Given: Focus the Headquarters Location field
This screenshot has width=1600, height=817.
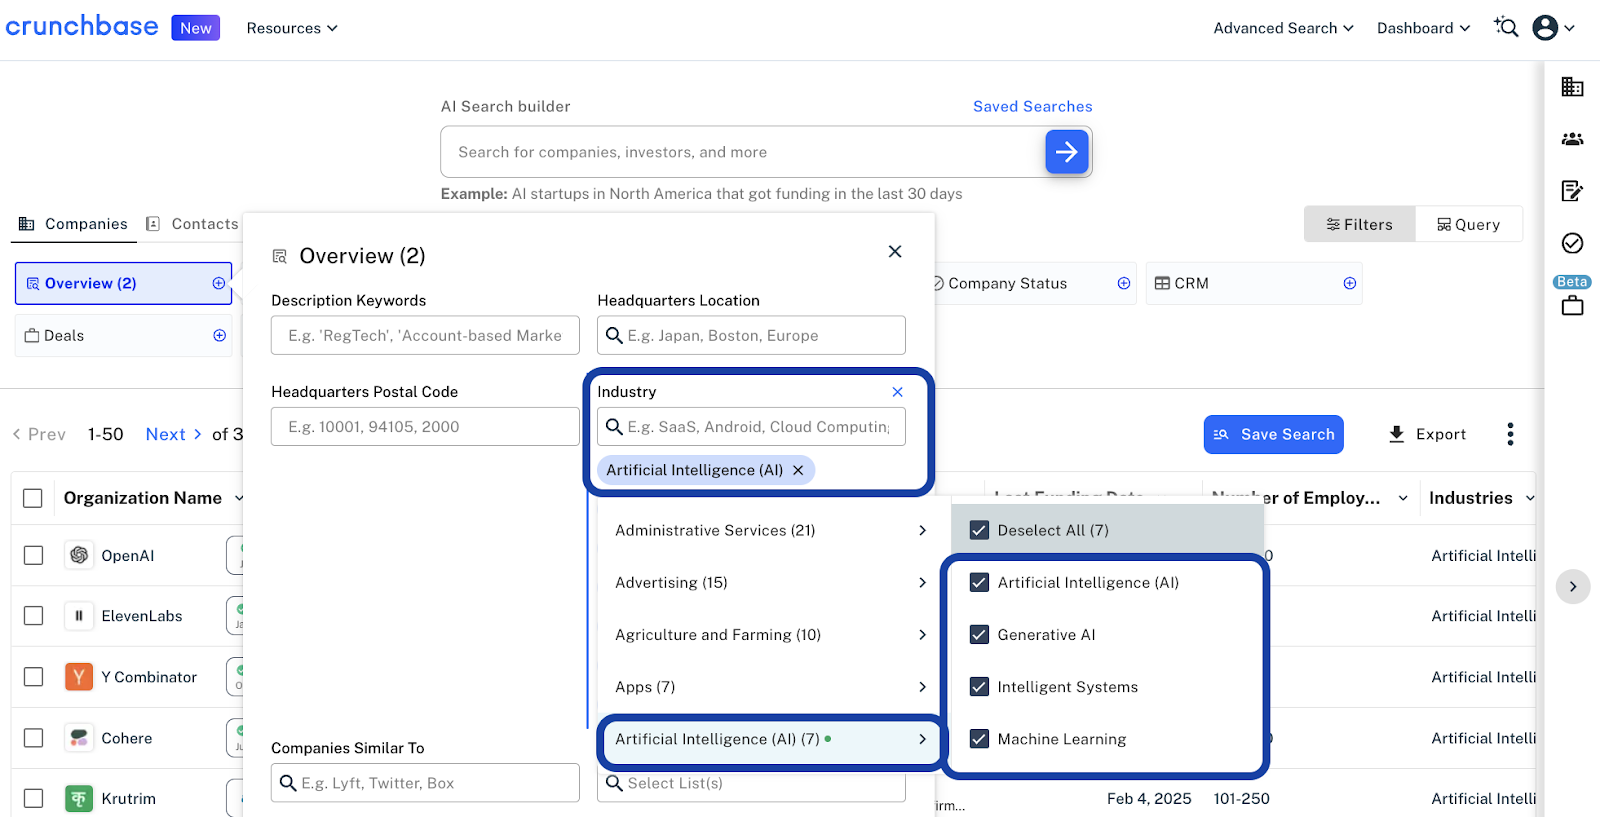Looking at the screenshot, I should (x=751, y=335).
